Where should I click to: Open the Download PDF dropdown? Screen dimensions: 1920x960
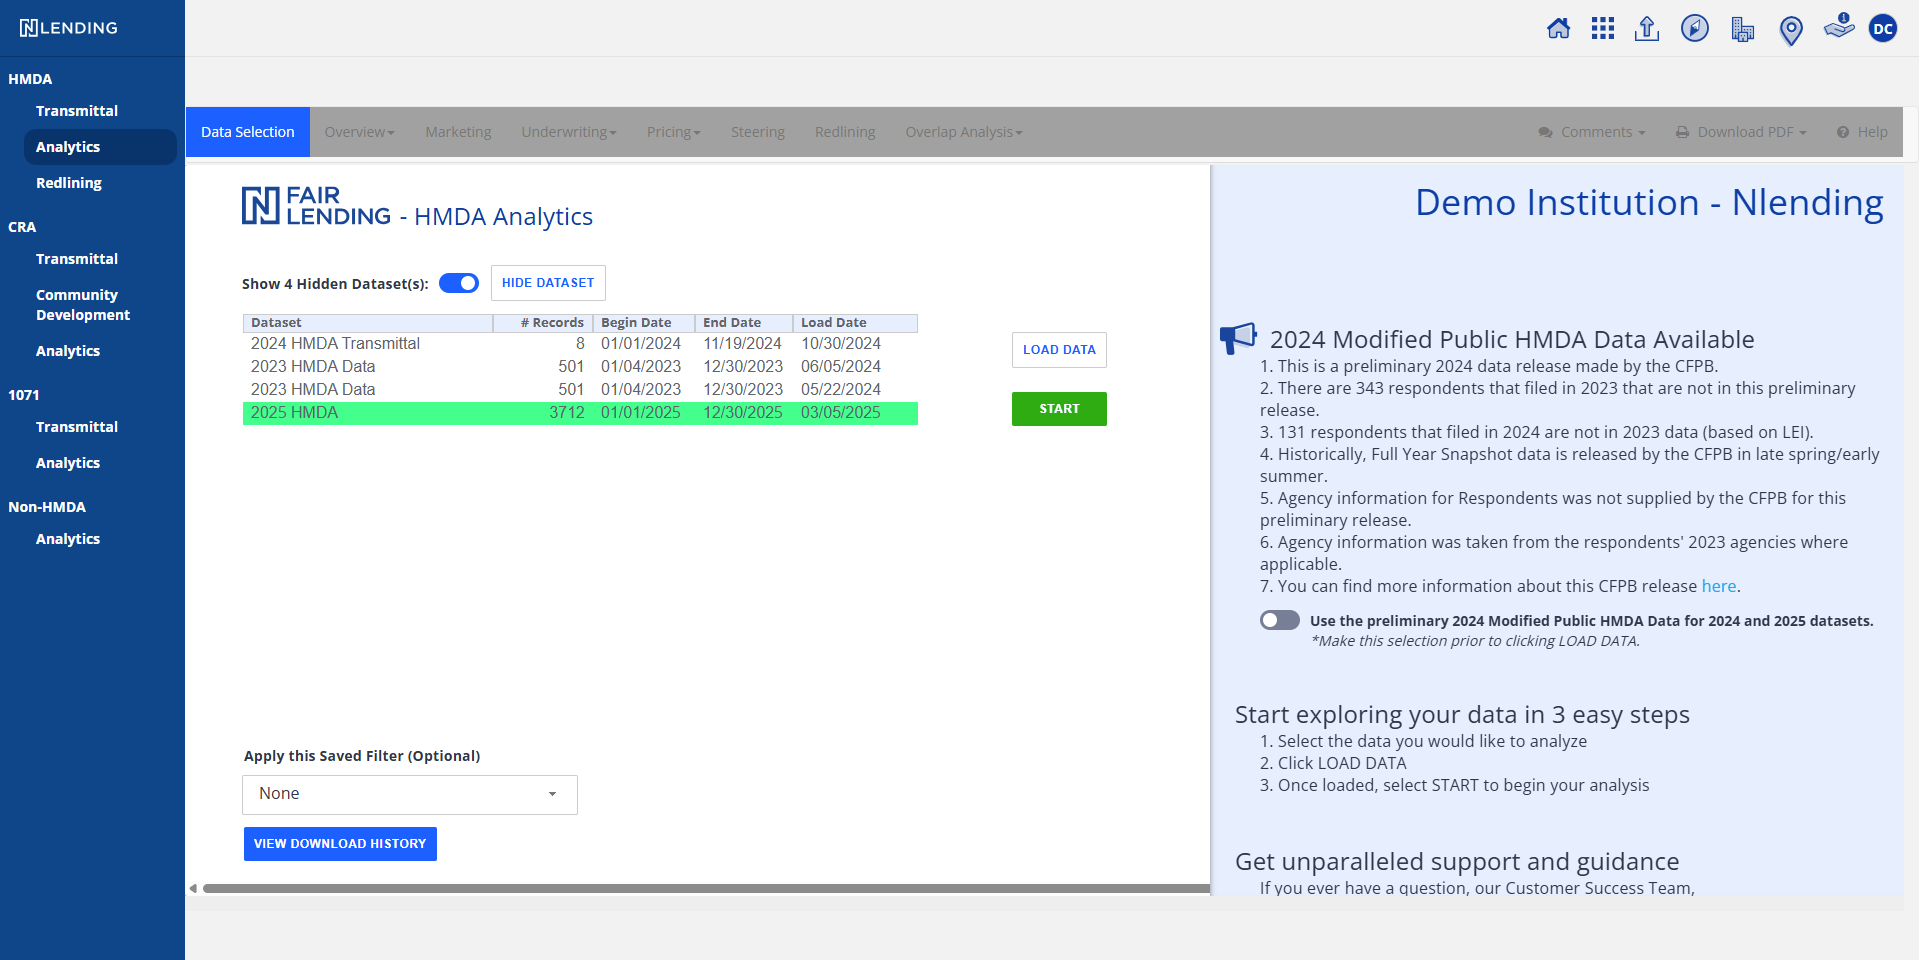pyautogui.click(x=1741, y=132)
